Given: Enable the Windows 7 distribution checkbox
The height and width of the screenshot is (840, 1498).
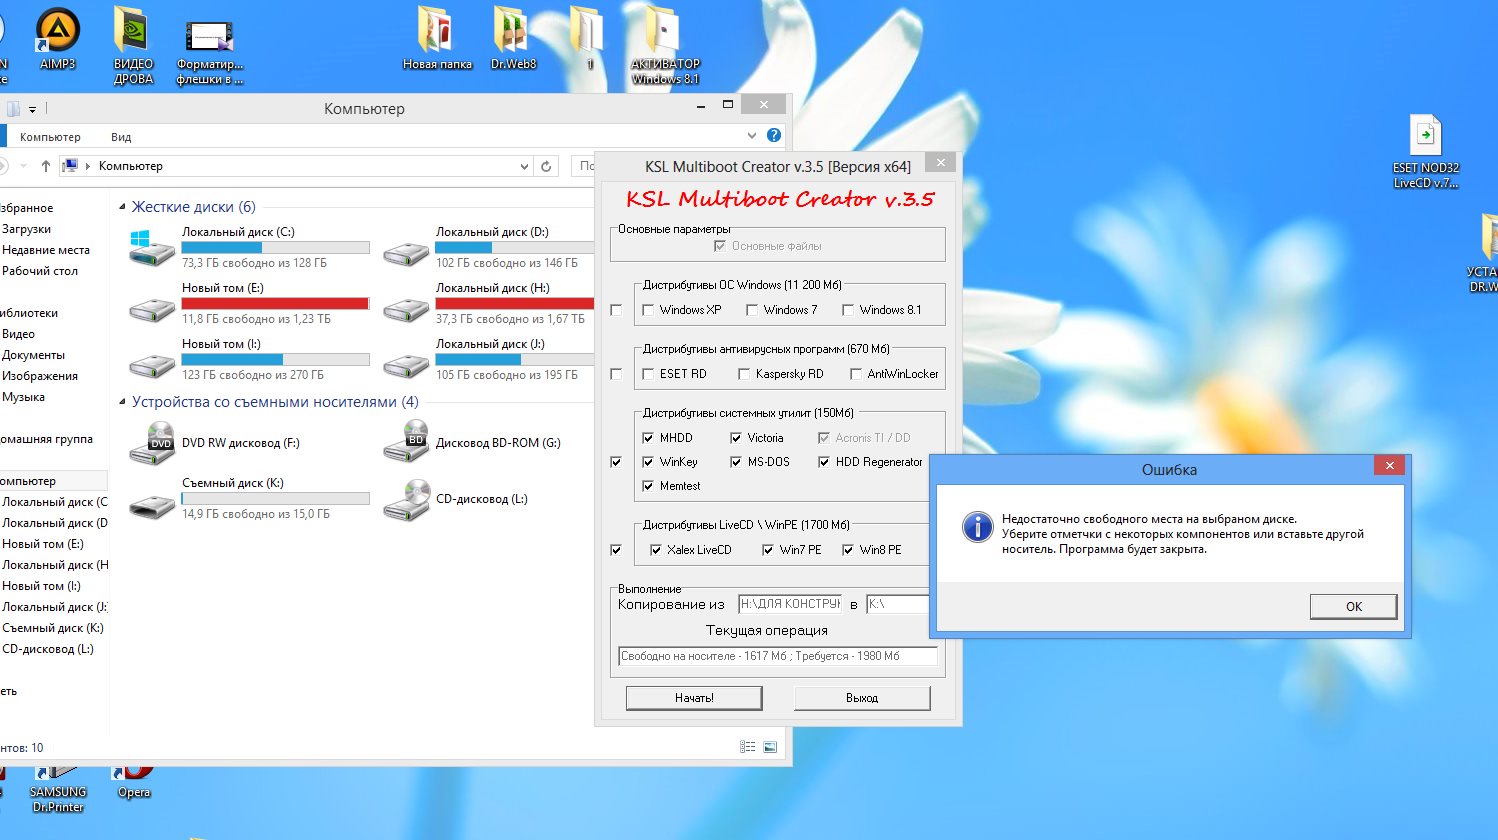Looking at the screenshot, I should click(x=752, y=310).
